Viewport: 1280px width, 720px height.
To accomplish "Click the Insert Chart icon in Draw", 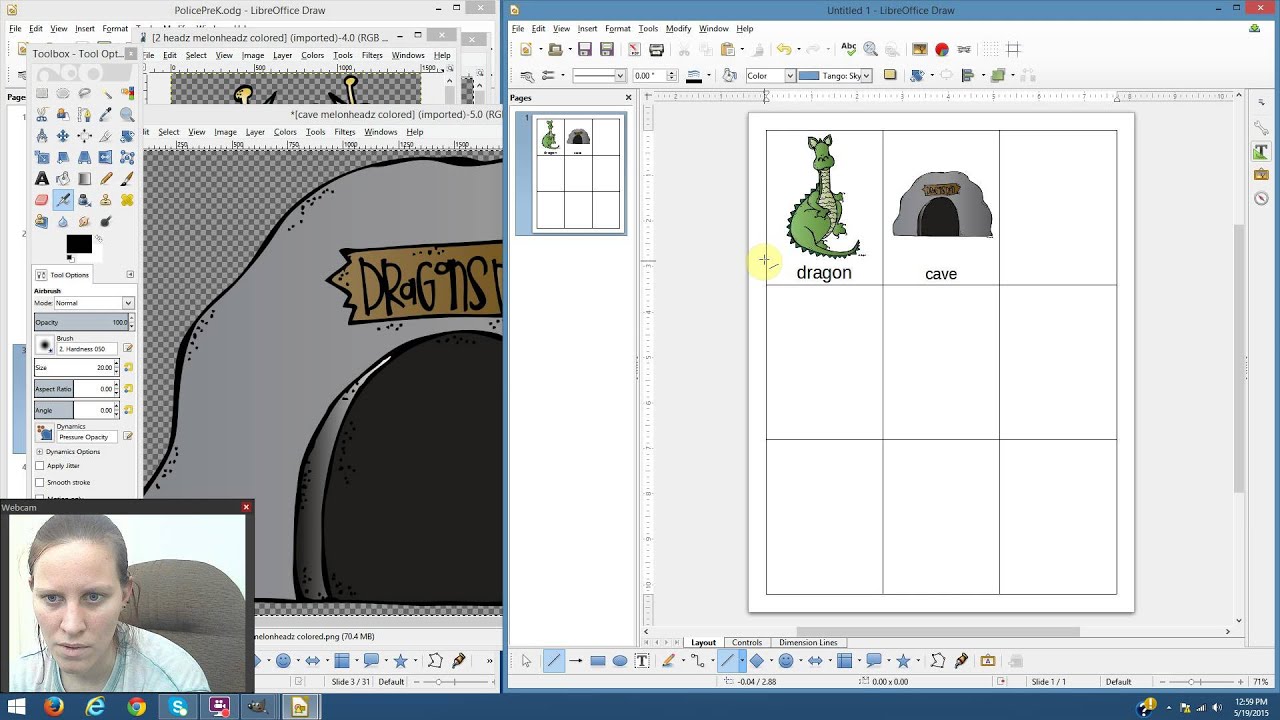I will (942, 49).
